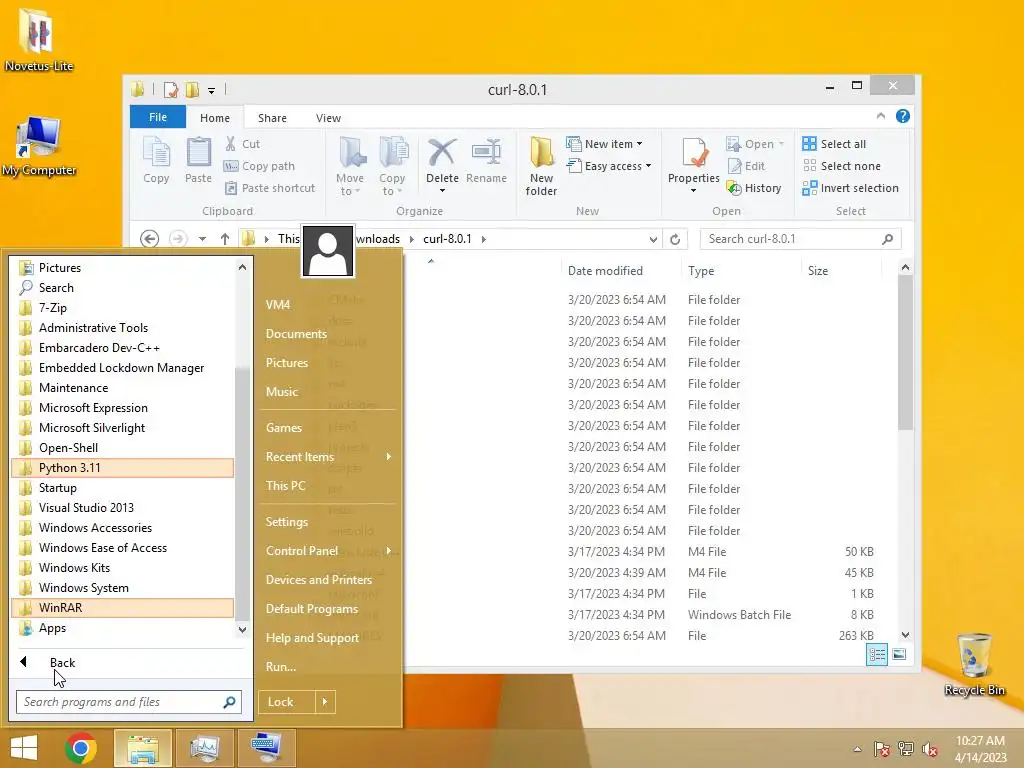Click the New folder icon
This screenshot has height=768, width=1024.
(x=541, y=153)
